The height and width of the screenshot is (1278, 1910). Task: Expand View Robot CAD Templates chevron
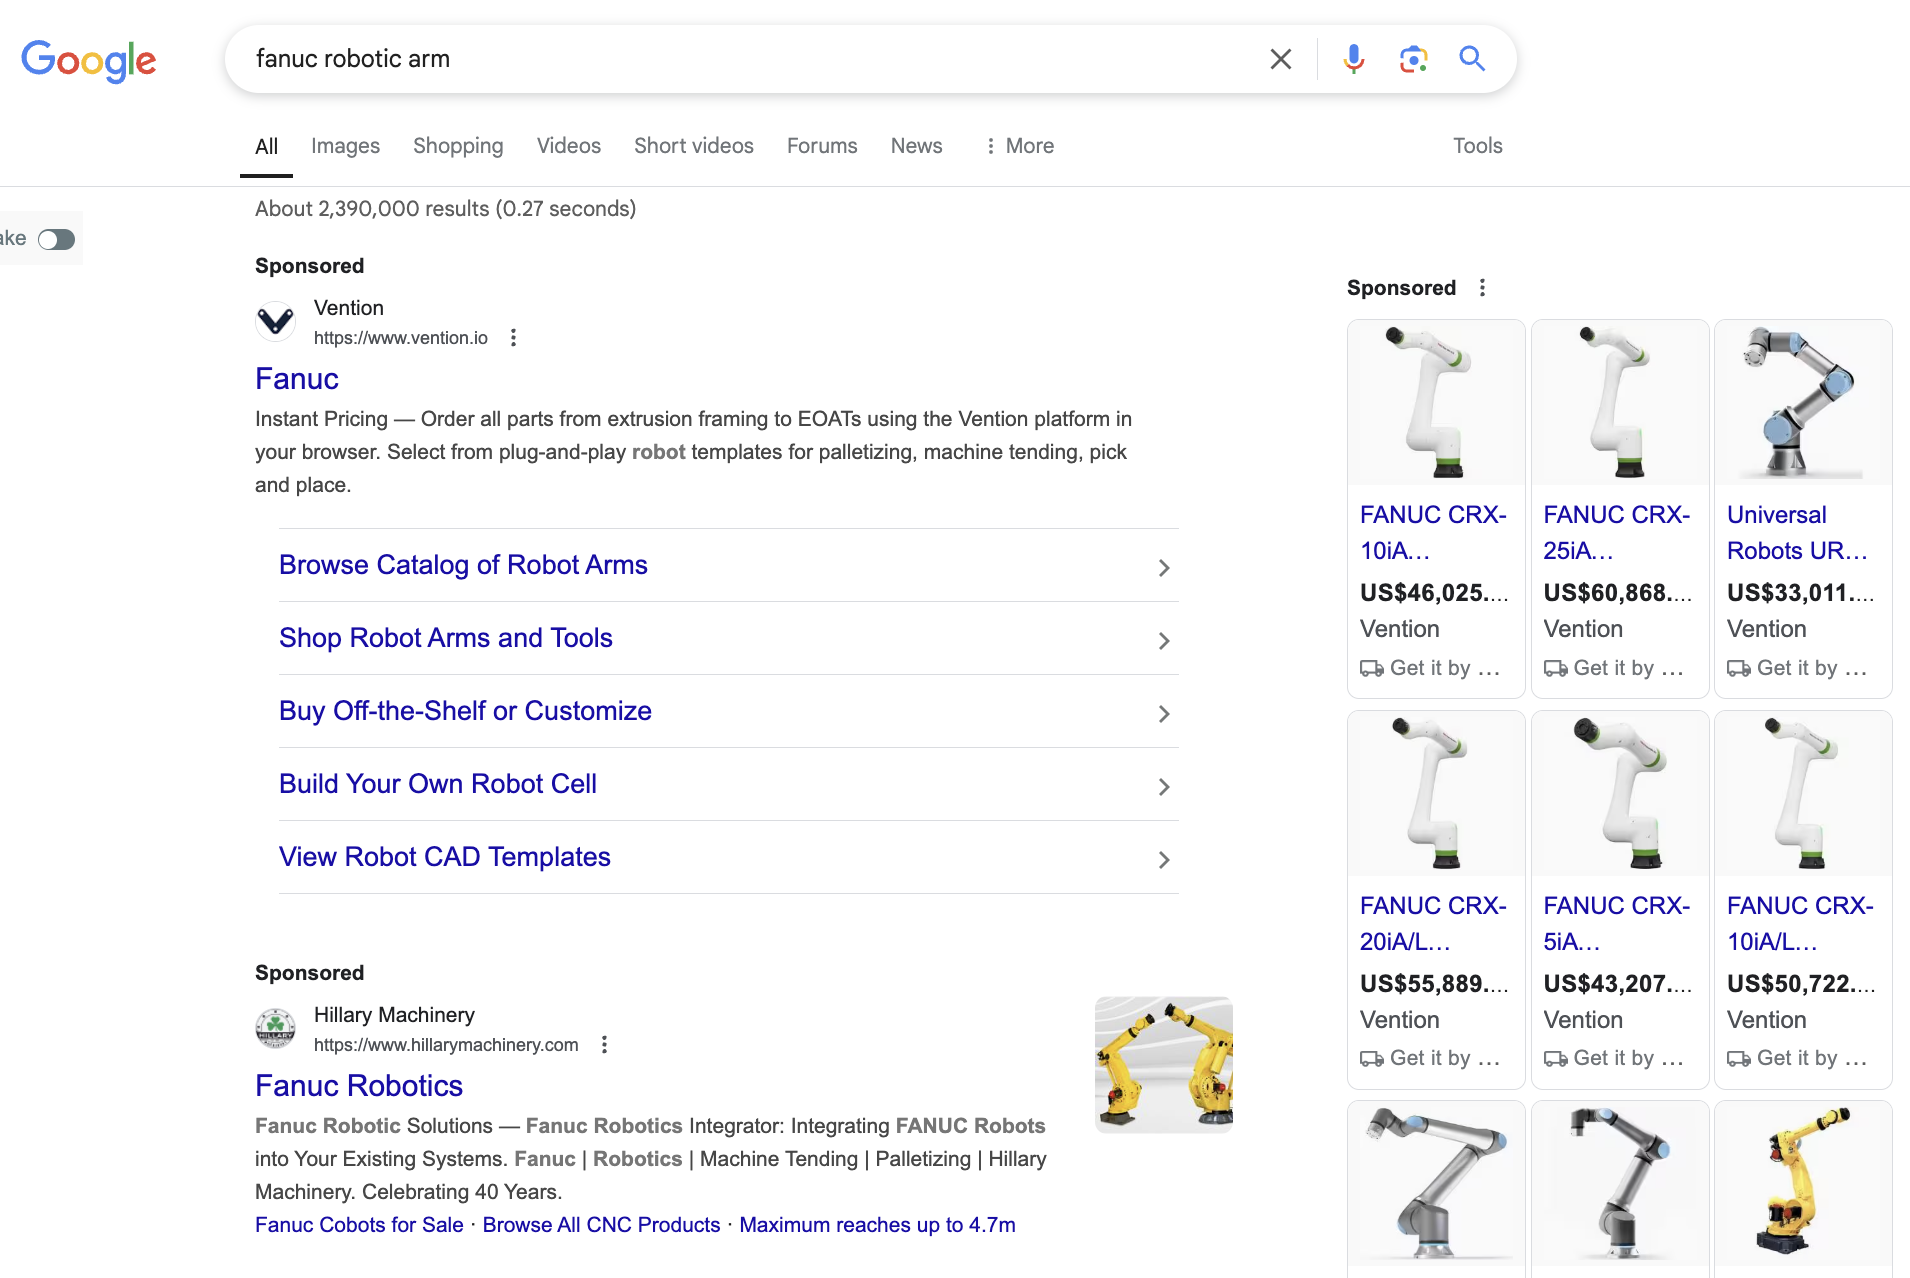[x=1164, y=860]
